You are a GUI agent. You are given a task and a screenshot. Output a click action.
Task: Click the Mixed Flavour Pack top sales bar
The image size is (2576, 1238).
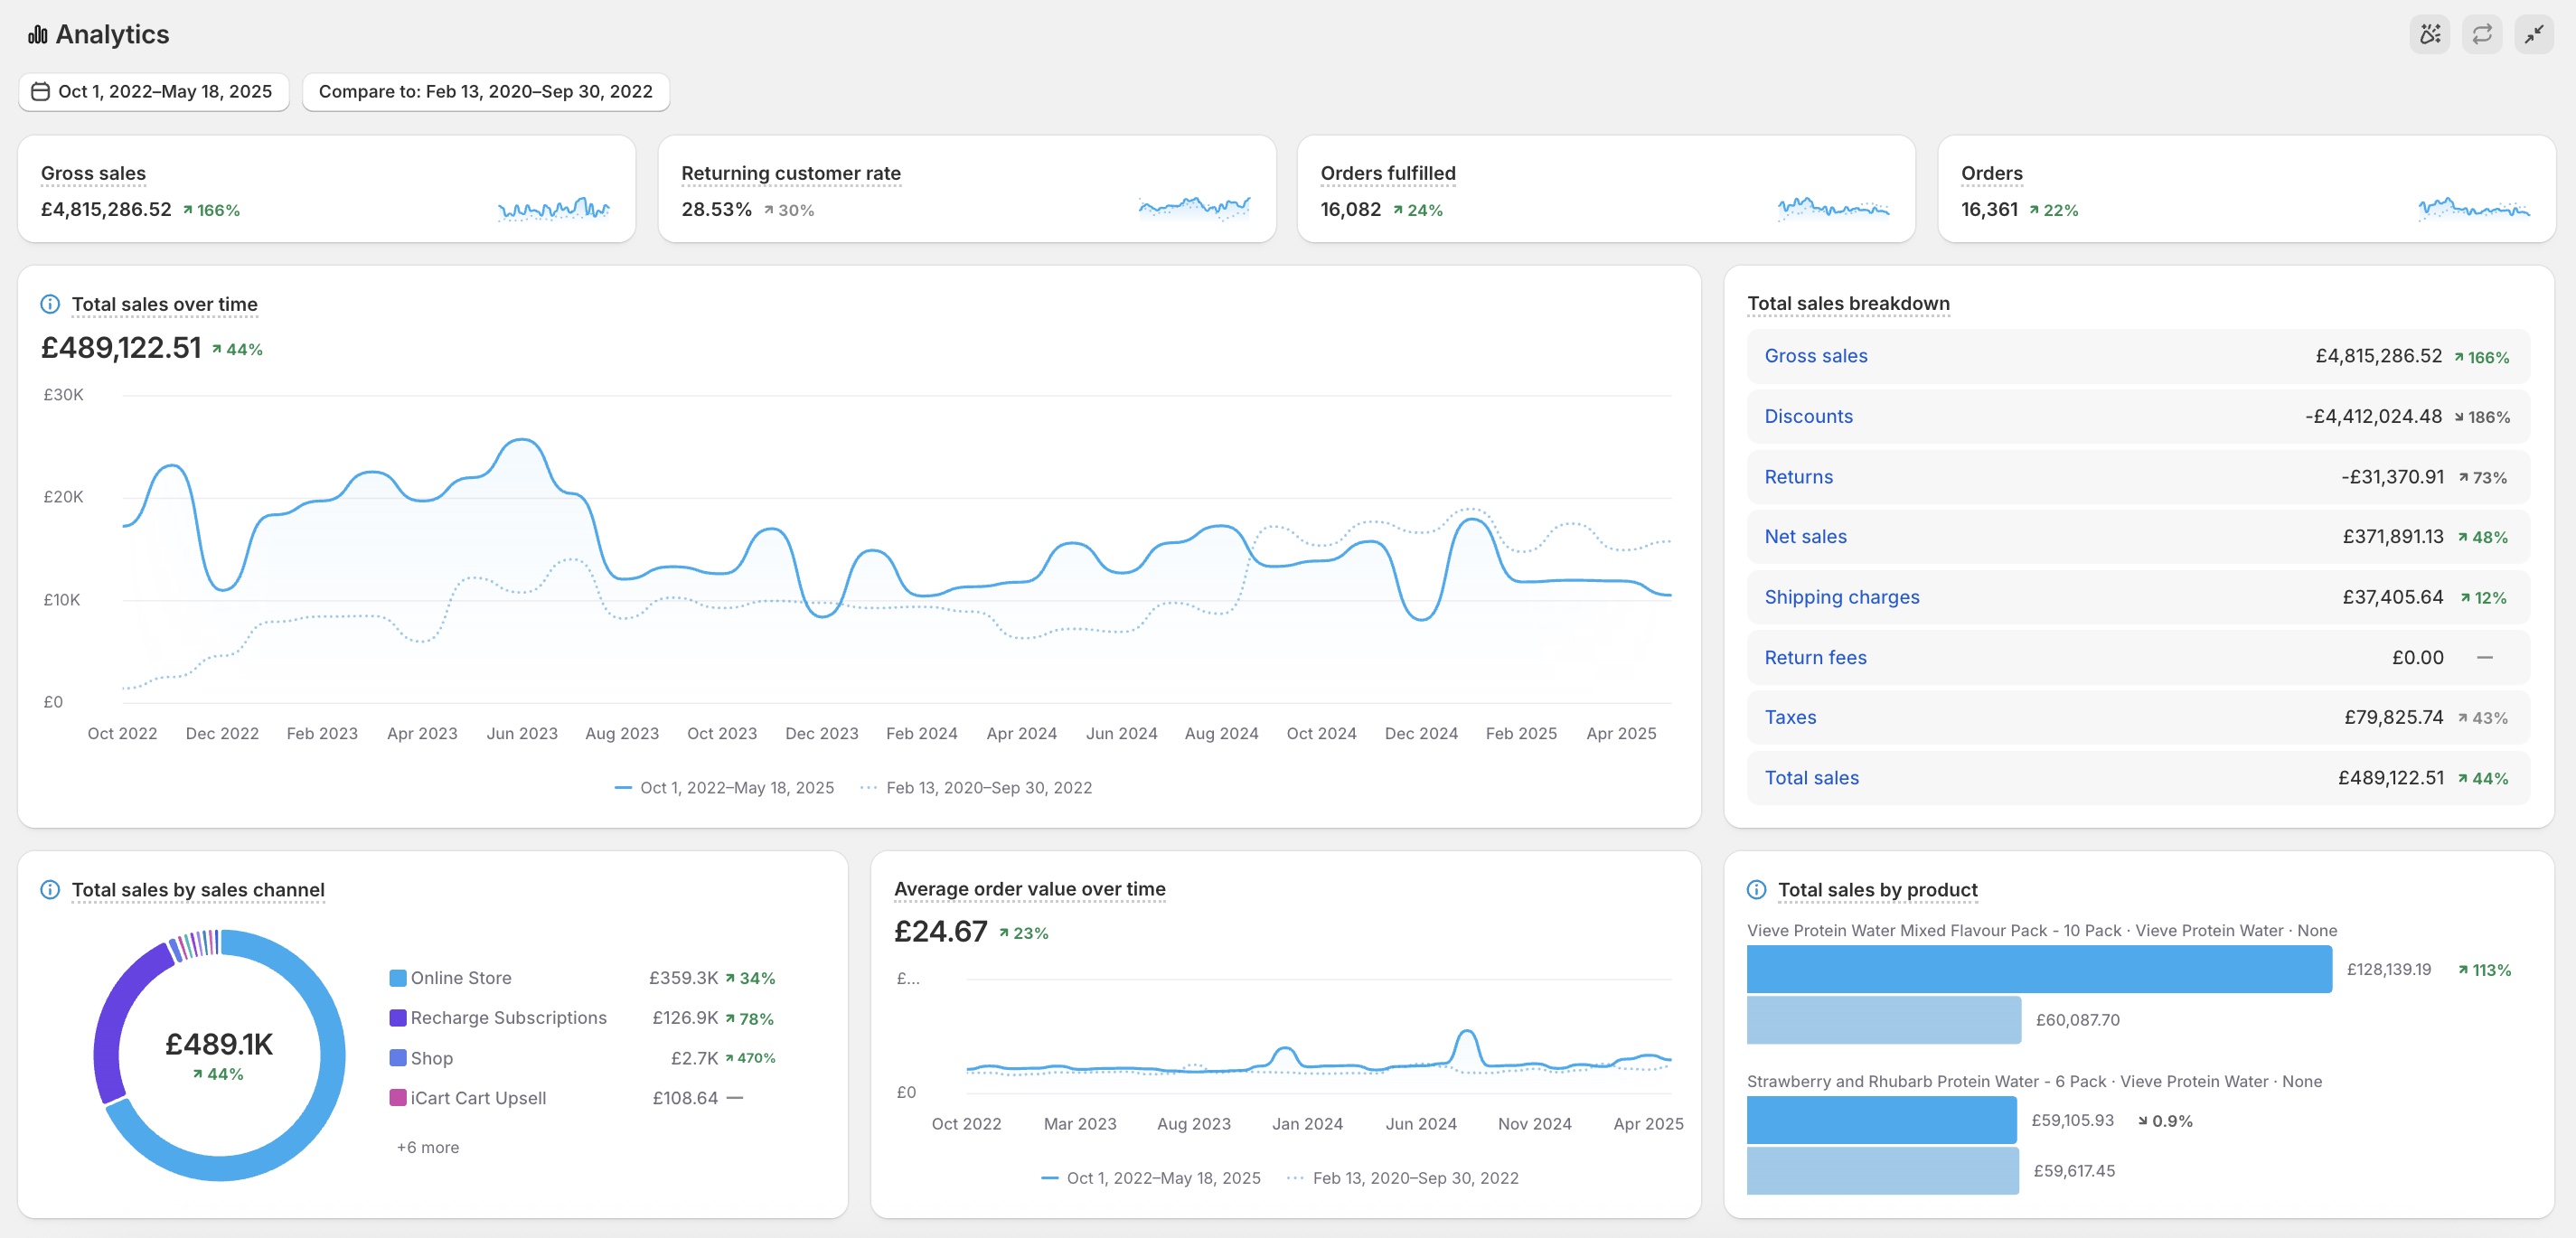(2038, 969)
